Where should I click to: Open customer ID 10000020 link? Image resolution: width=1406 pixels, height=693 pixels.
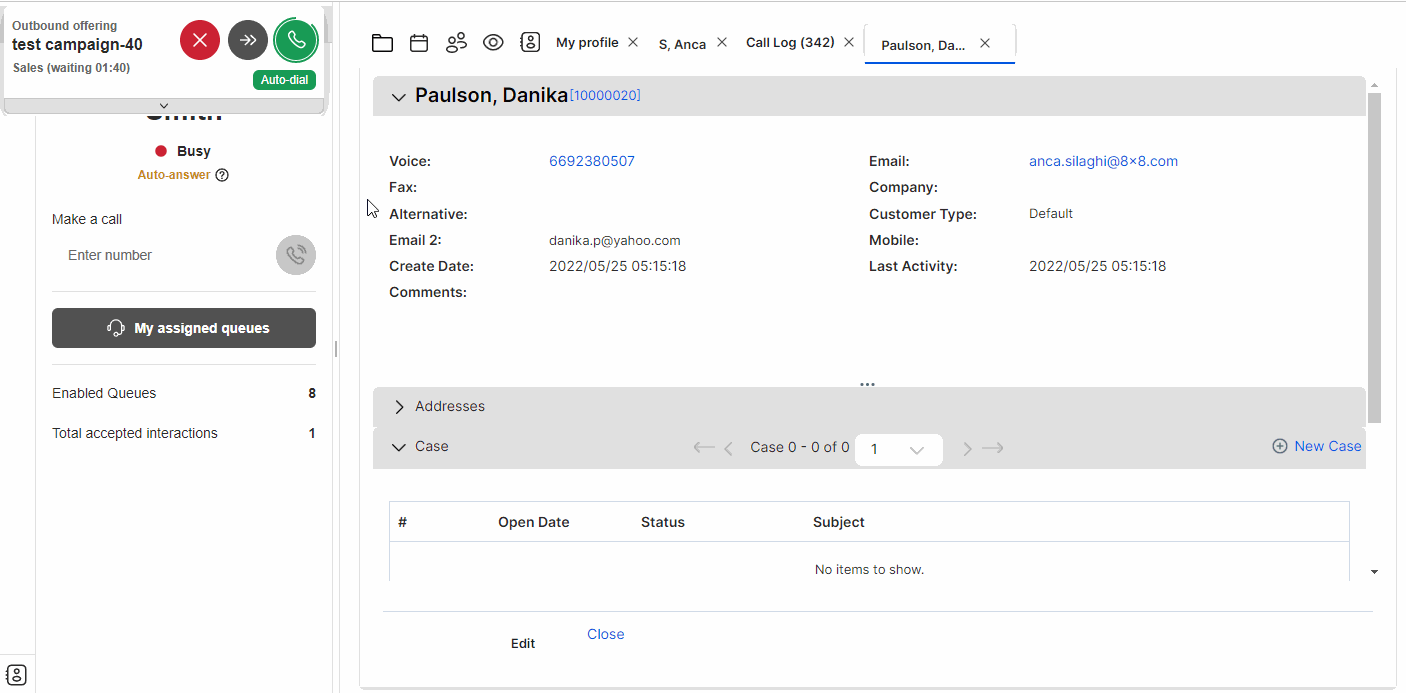[x=605, y=95]
